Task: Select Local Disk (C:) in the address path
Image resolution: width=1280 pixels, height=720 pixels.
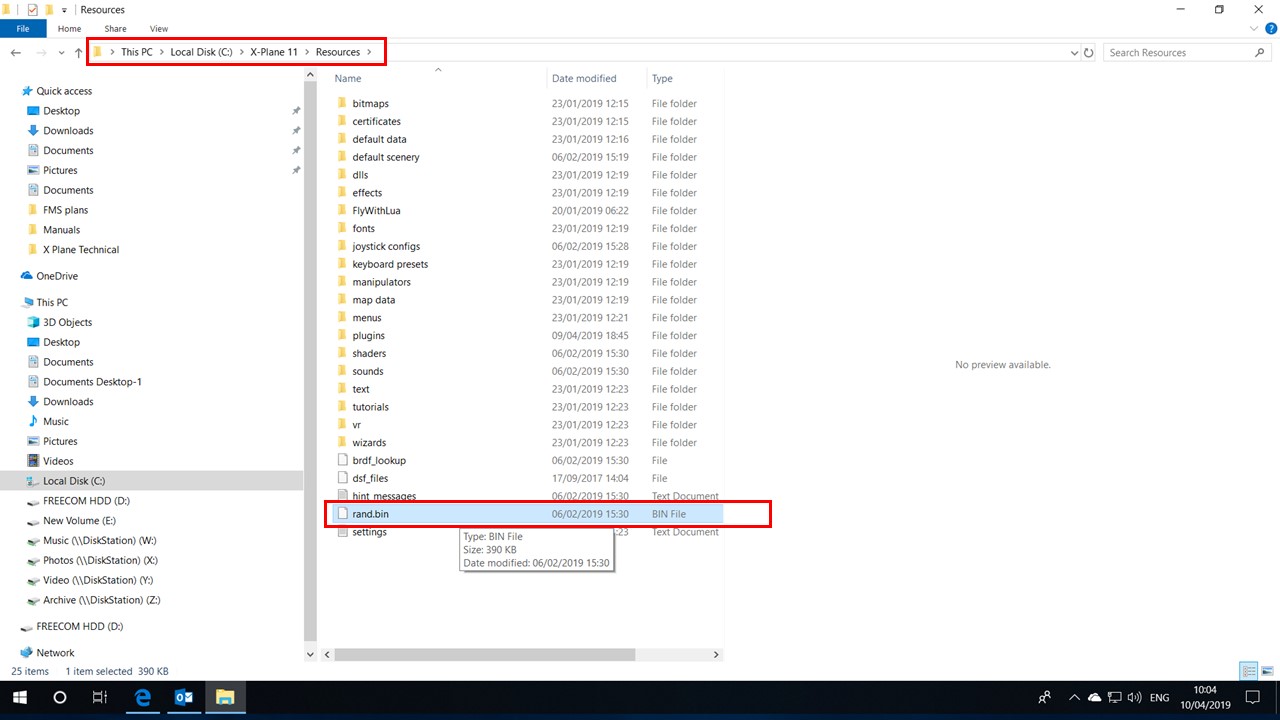Action: click(201, 52)
